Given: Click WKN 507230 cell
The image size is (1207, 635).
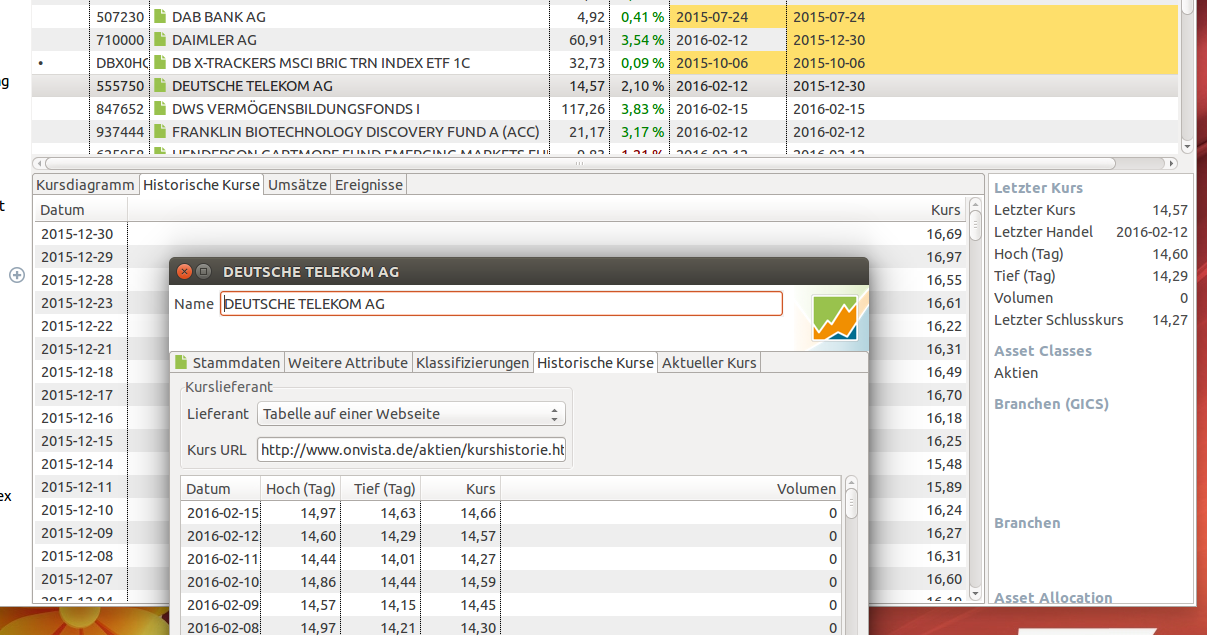Looking at the screenshot, I should [120, 17].
